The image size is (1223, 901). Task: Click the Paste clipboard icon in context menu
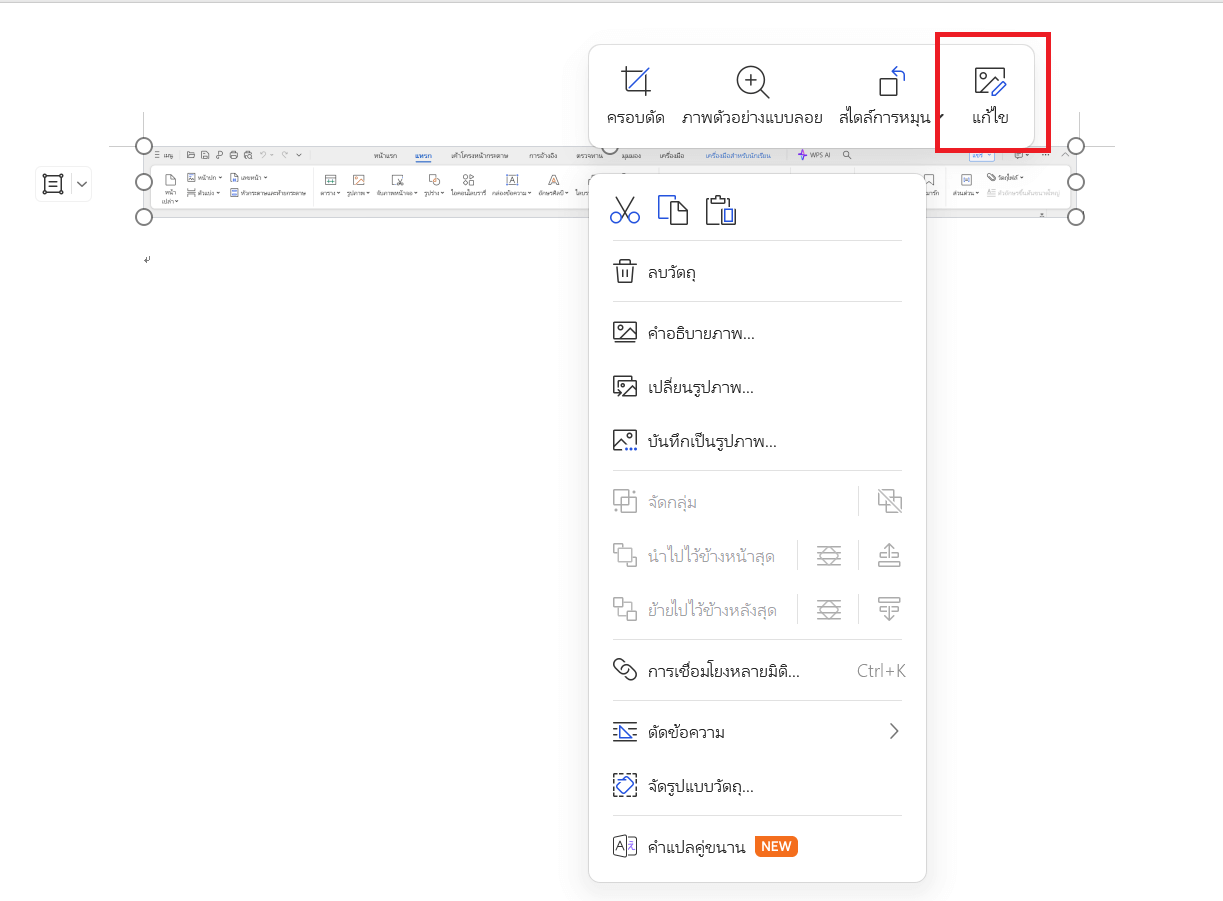720,209
